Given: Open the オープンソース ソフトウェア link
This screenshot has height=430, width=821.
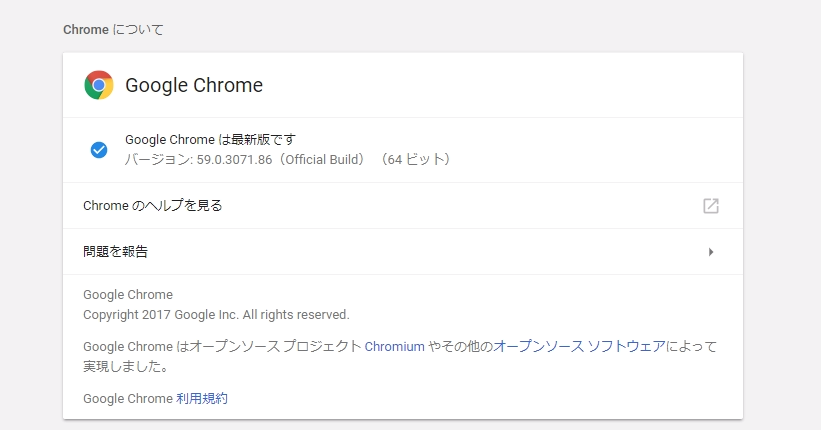Looking at the screenshot, I should point(579,347).
